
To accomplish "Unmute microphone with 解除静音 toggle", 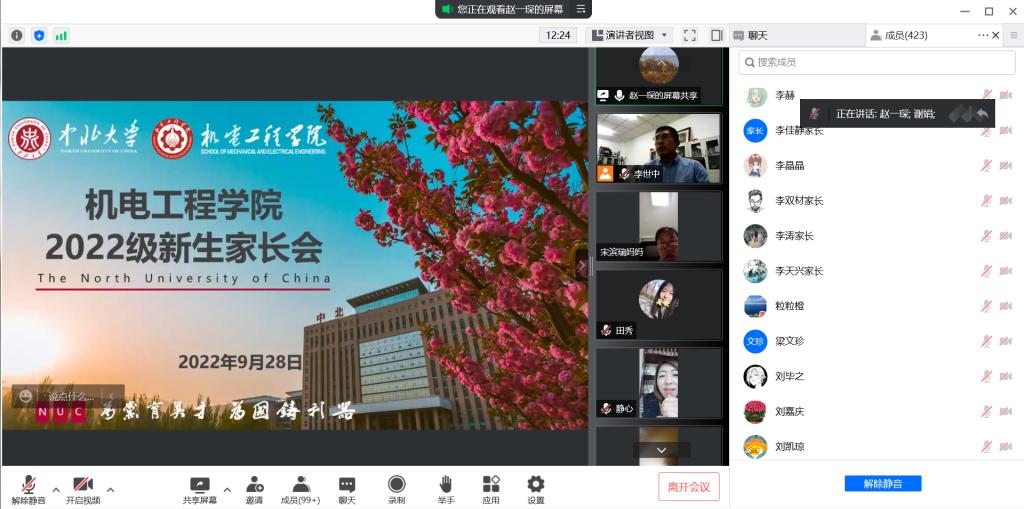I will pyautogui.click(x=28, y=487).
